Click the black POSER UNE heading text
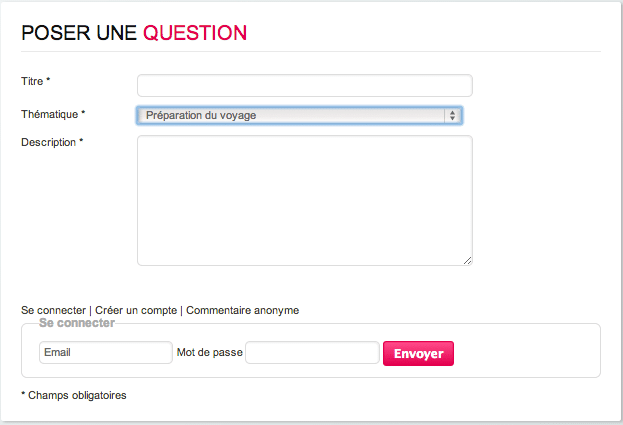 pyautogui.click(x=79, y=33)
